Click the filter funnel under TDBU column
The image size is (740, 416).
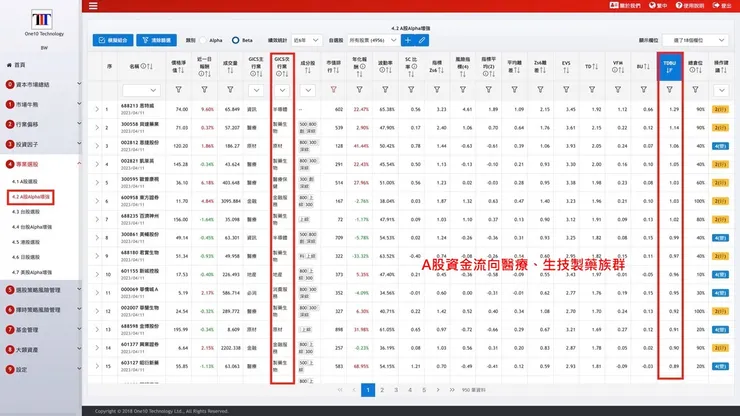(x=669, y=89)
